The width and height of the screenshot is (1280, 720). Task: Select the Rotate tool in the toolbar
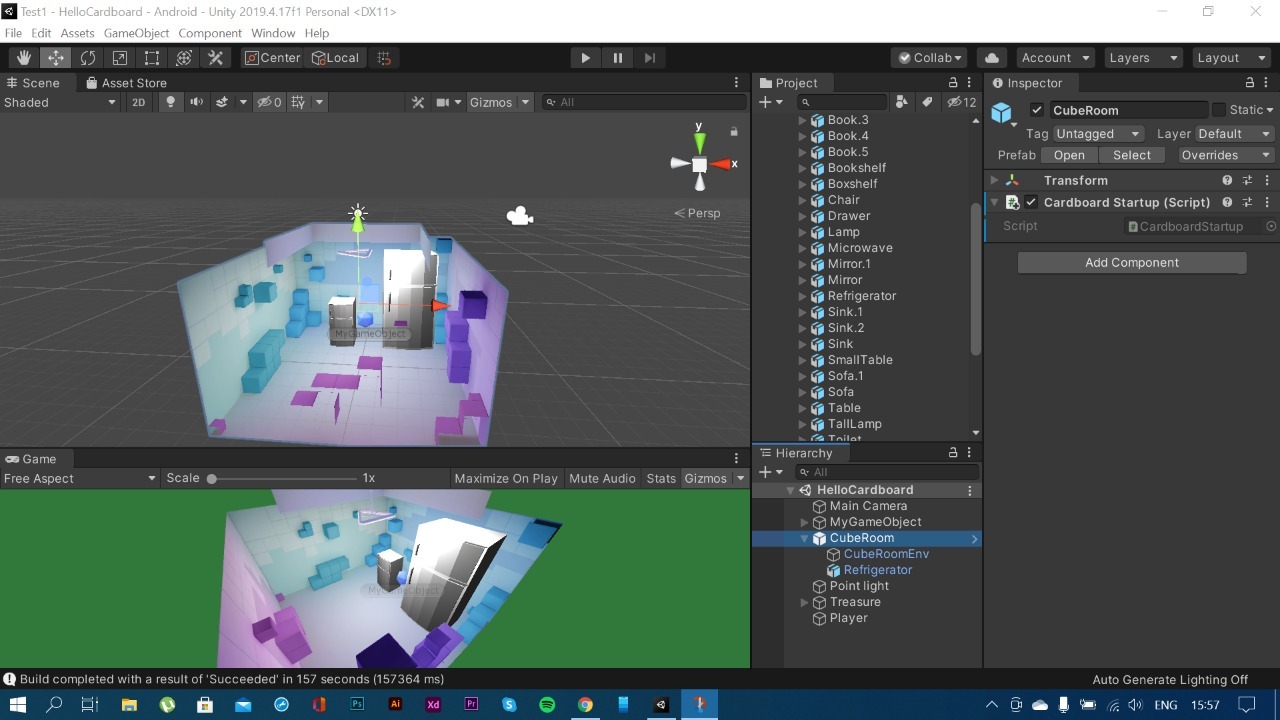pyautogui.click(x=88, y=57)
